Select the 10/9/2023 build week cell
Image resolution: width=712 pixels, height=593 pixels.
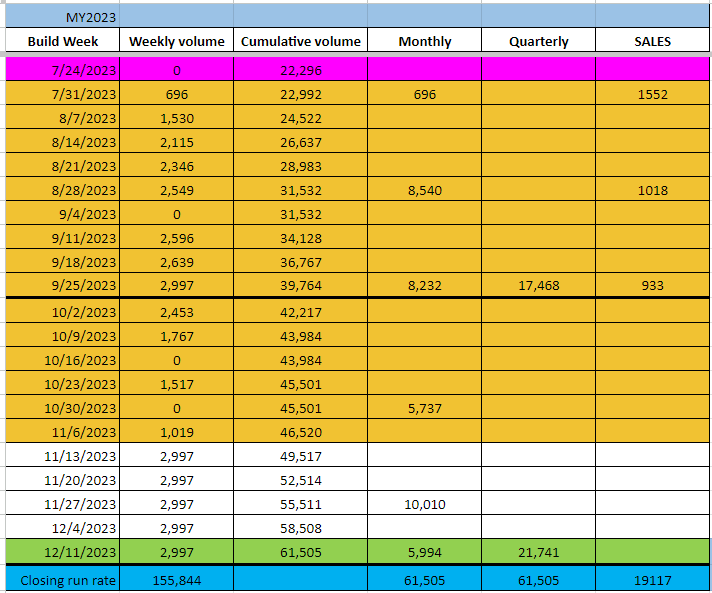pos(62,336)
